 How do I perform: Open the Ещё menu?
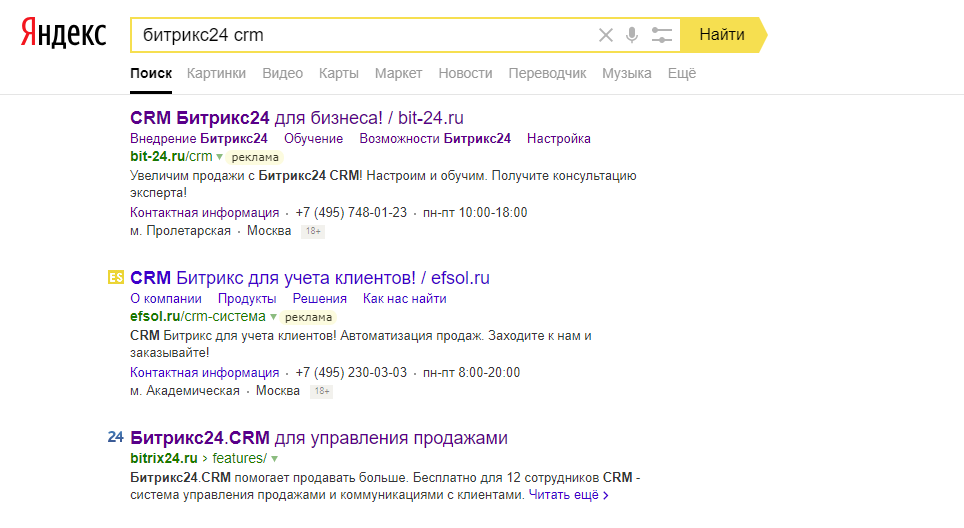(x=681, y=73)
